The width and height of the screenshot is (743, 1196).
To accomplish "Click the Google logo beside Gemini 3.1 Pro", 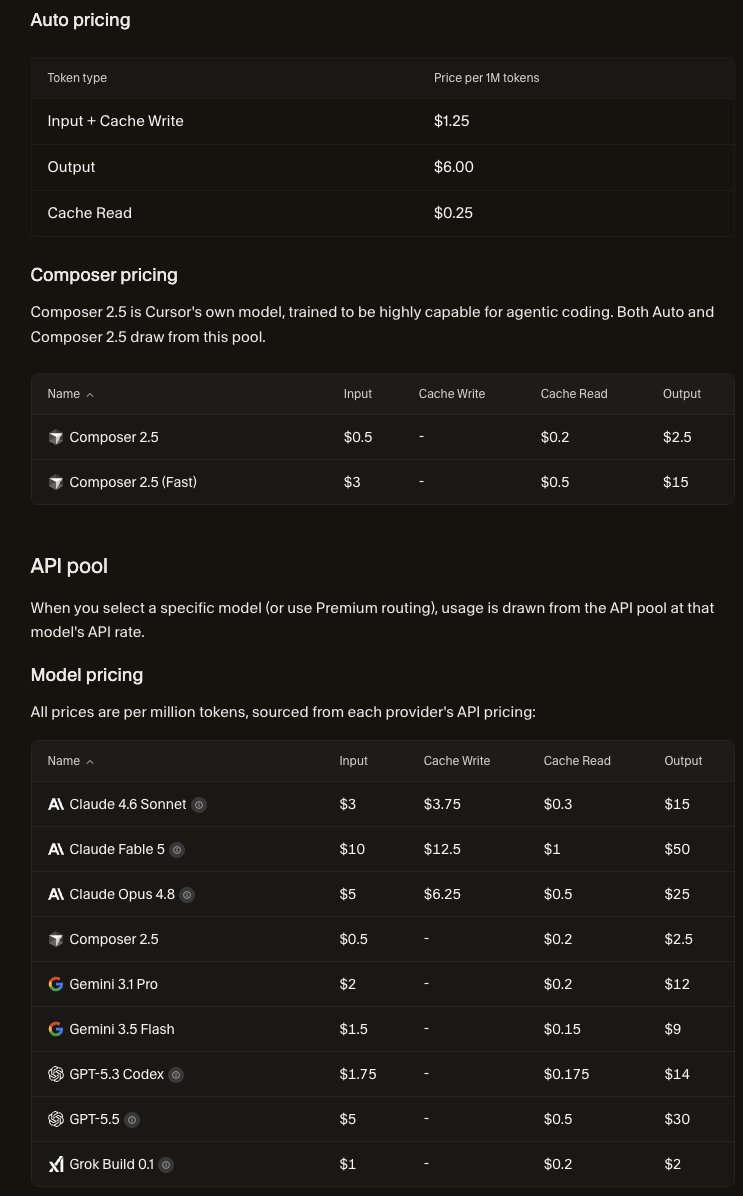I will coord(56,984).
